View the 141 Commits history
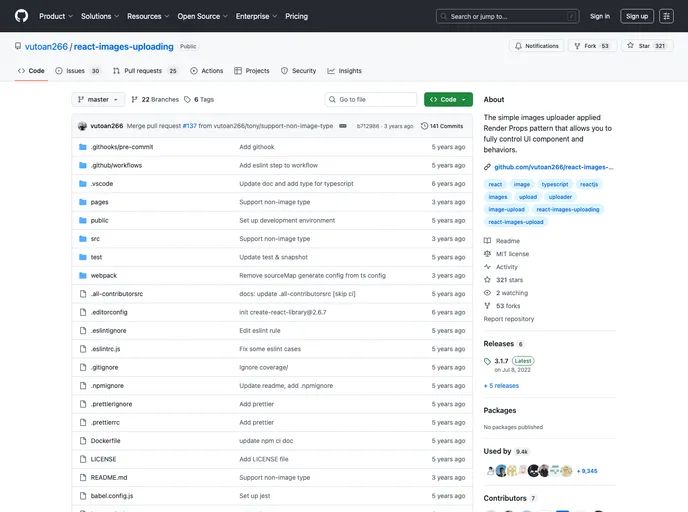 click(x=442, y=126)
